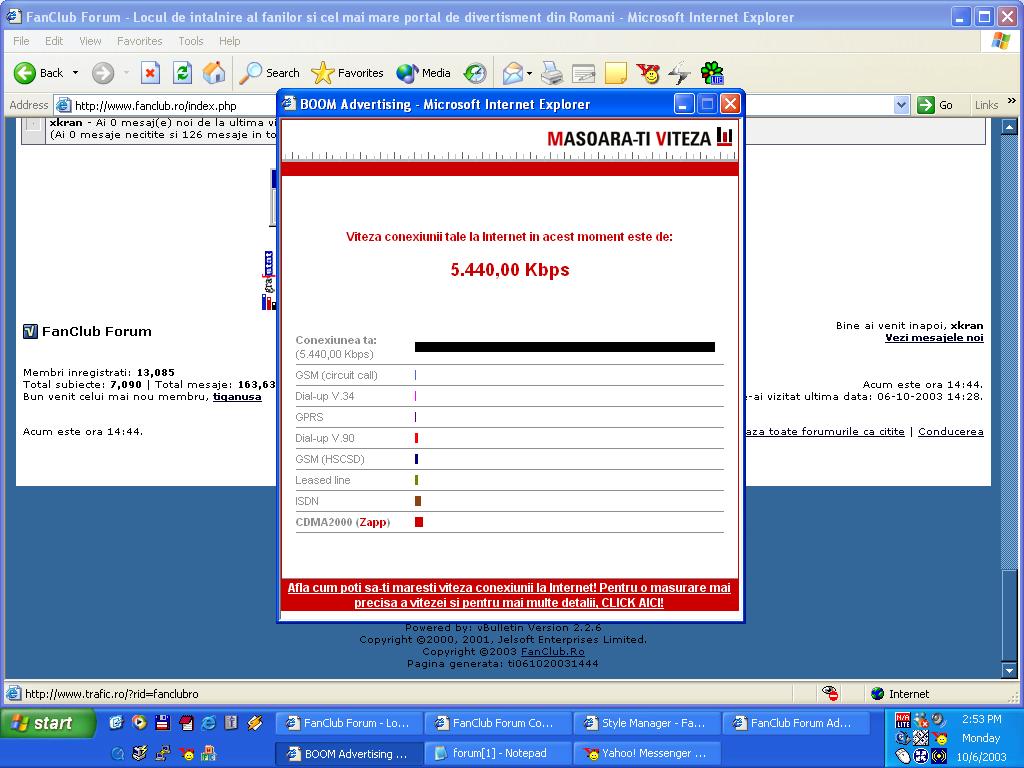Print the page with the printer icon
1024x768 pixels.
pyautogui.click(x=552, y=73)
